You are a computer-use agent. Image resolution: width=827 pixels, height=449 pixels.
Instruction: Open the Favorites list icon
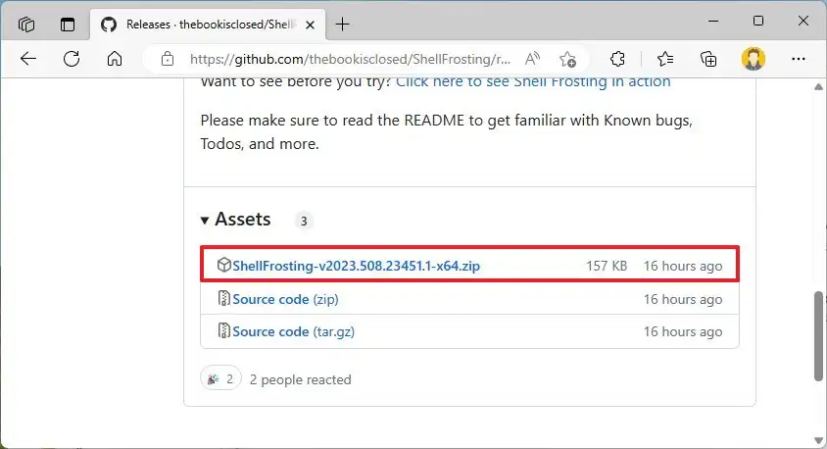(x=665, y=59)
